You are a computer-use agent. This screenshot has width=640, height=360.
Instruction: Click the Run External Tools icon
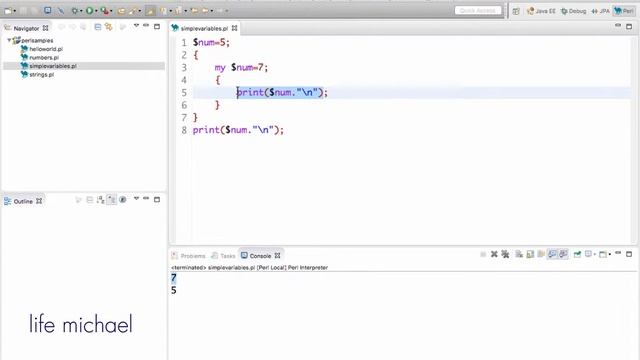[104, 11]
